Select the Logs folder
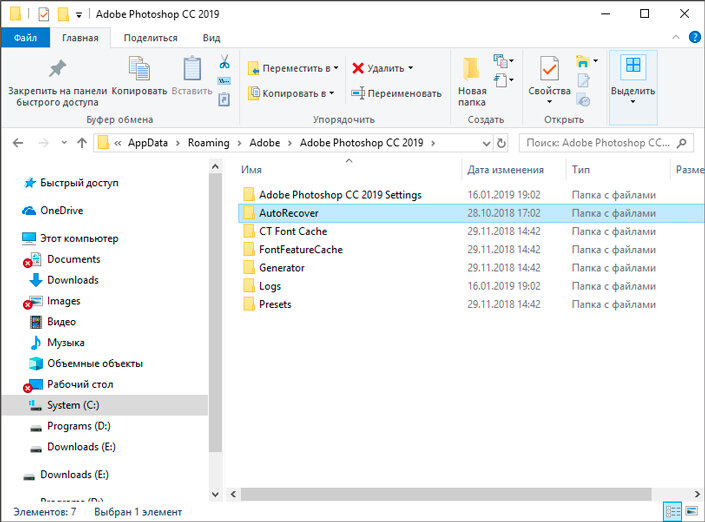Image resolution: width=705 pixels, height=522 pixels. pyautogui.click(x=262, y=286)
